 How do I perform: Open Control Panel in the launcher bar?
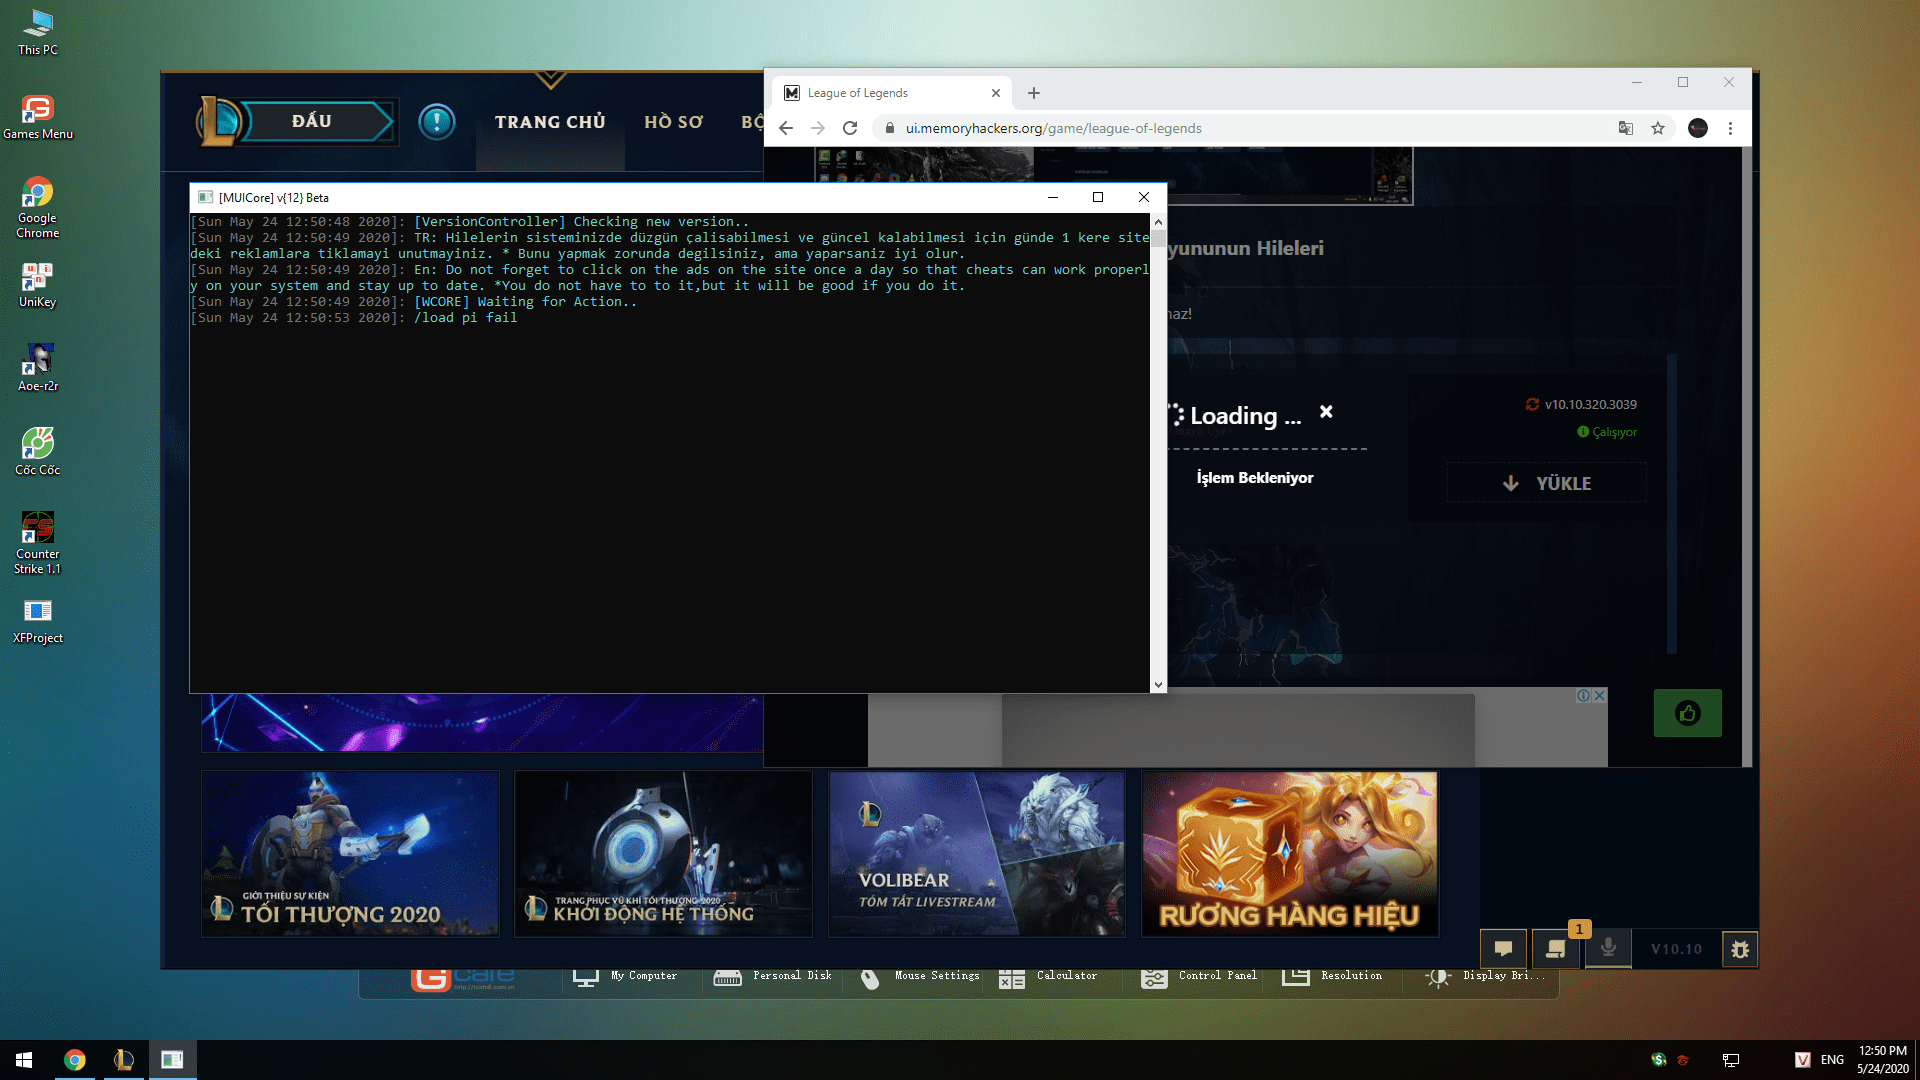[x=1199, y=977]
